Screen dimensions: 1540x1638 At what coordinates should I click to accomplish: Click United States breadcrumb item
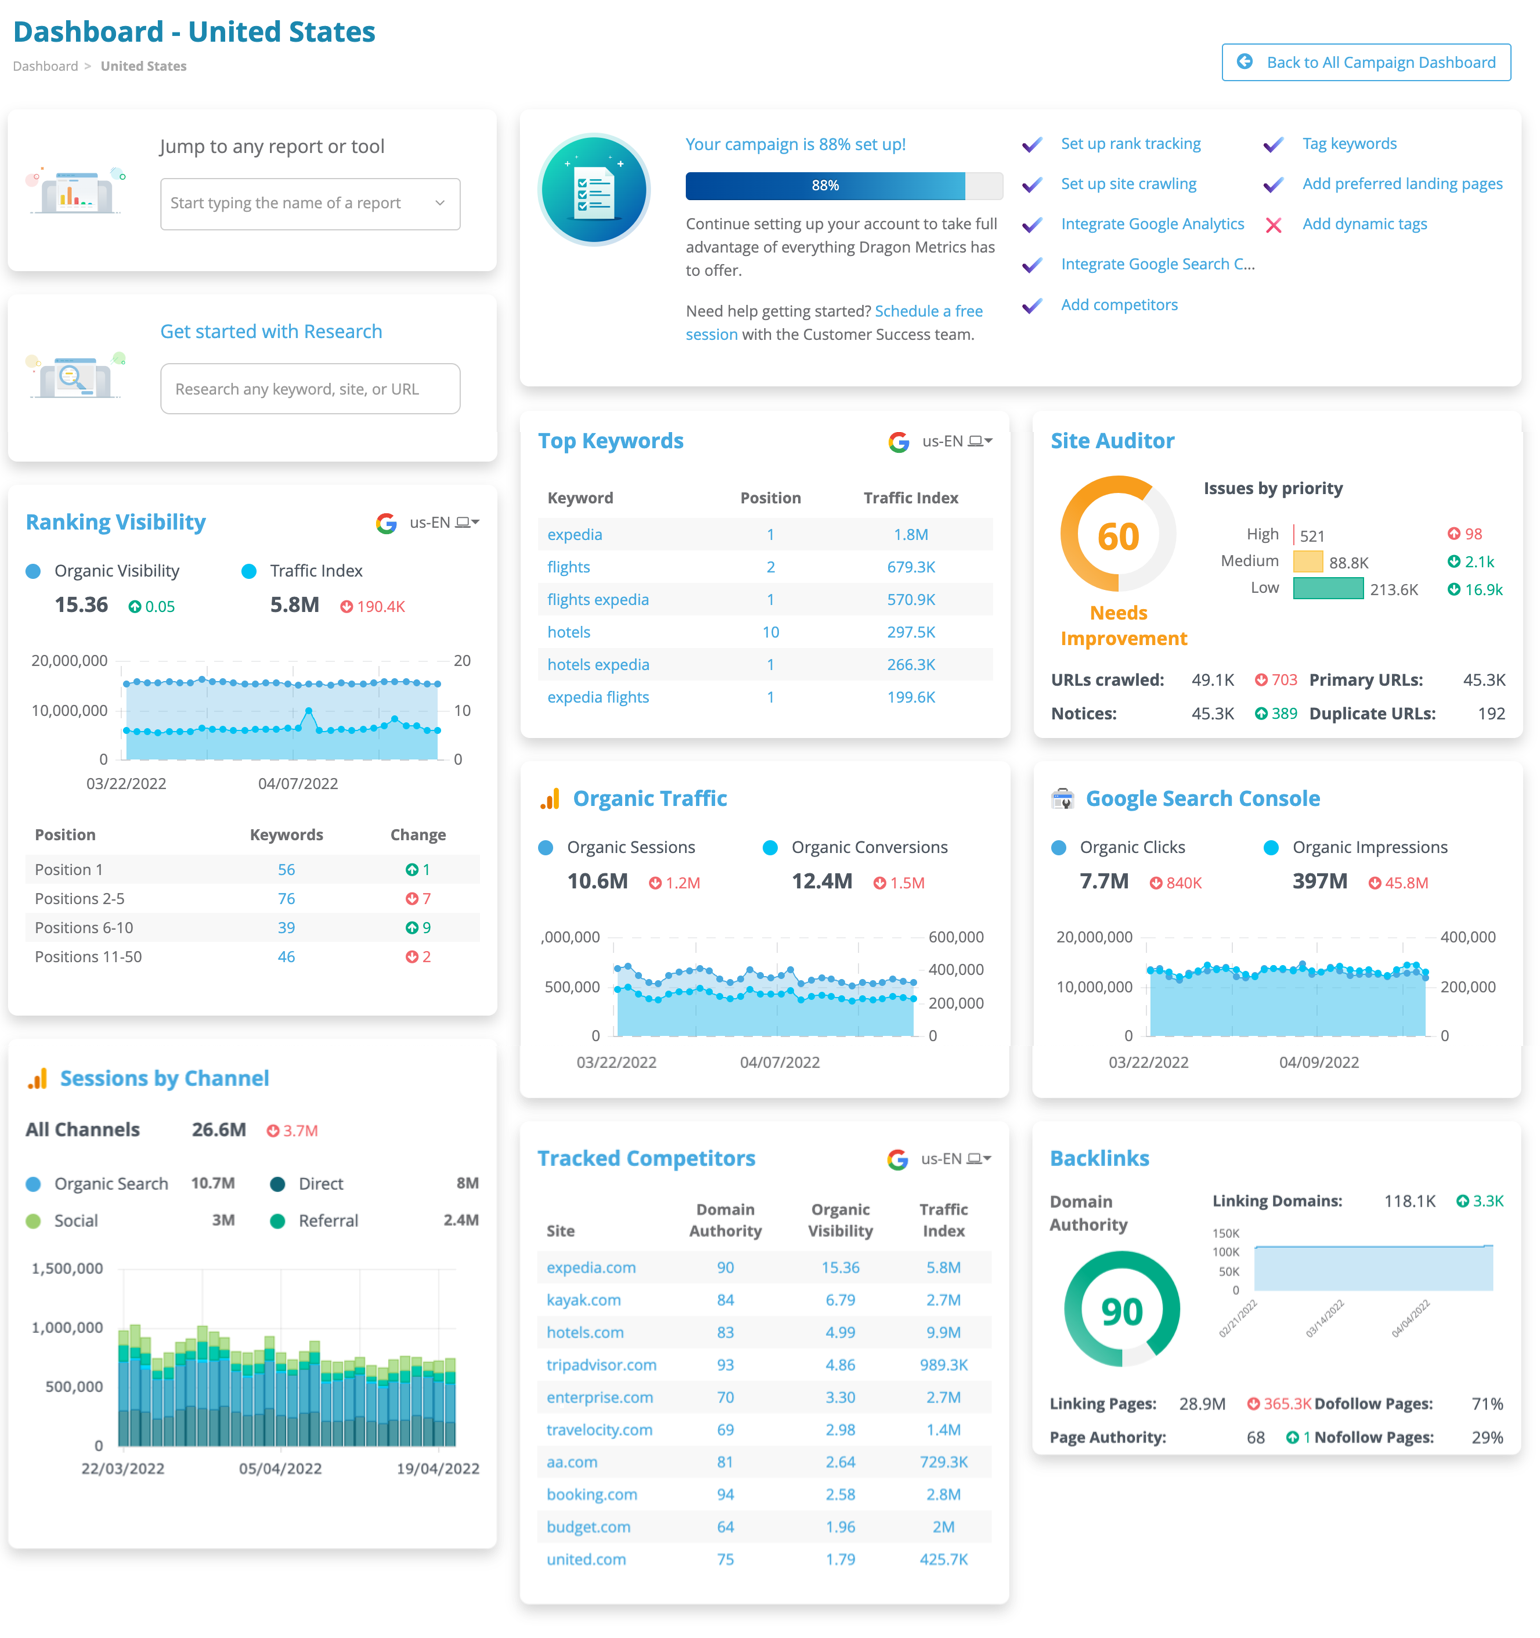coord(143,66)
